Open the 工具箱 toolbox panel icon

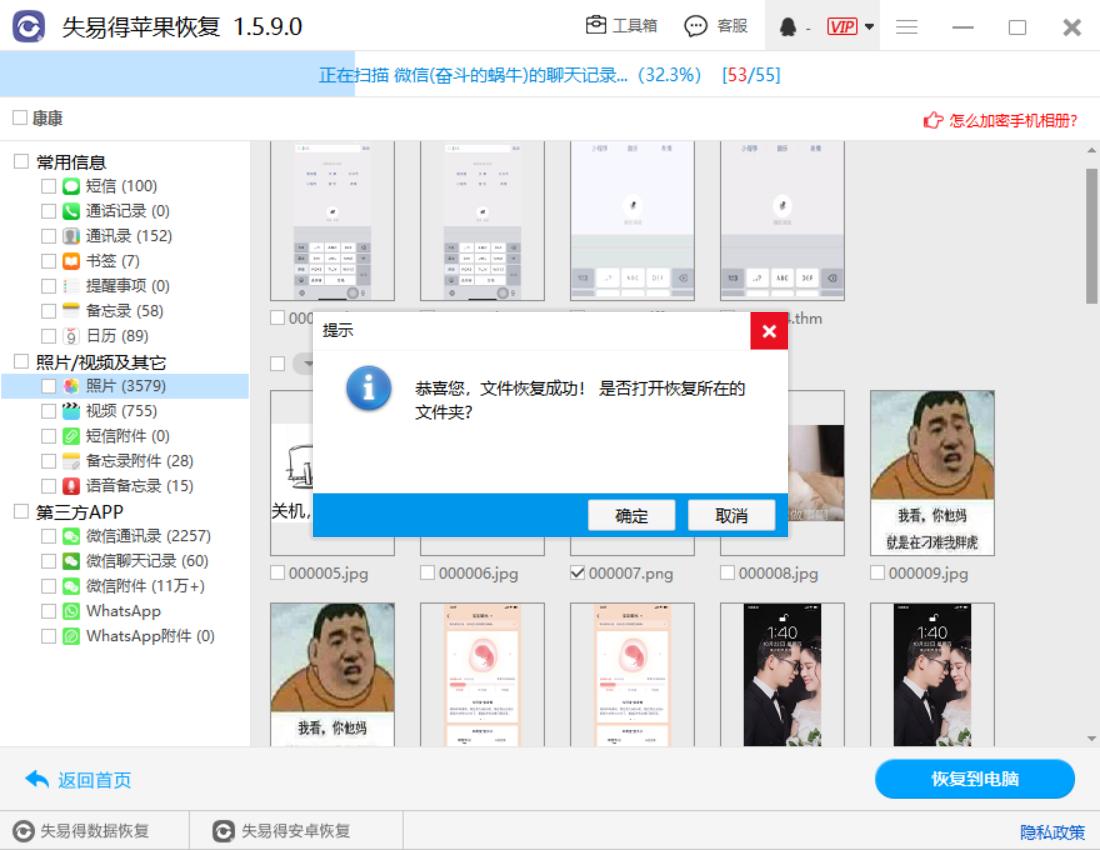coord(594,27)
